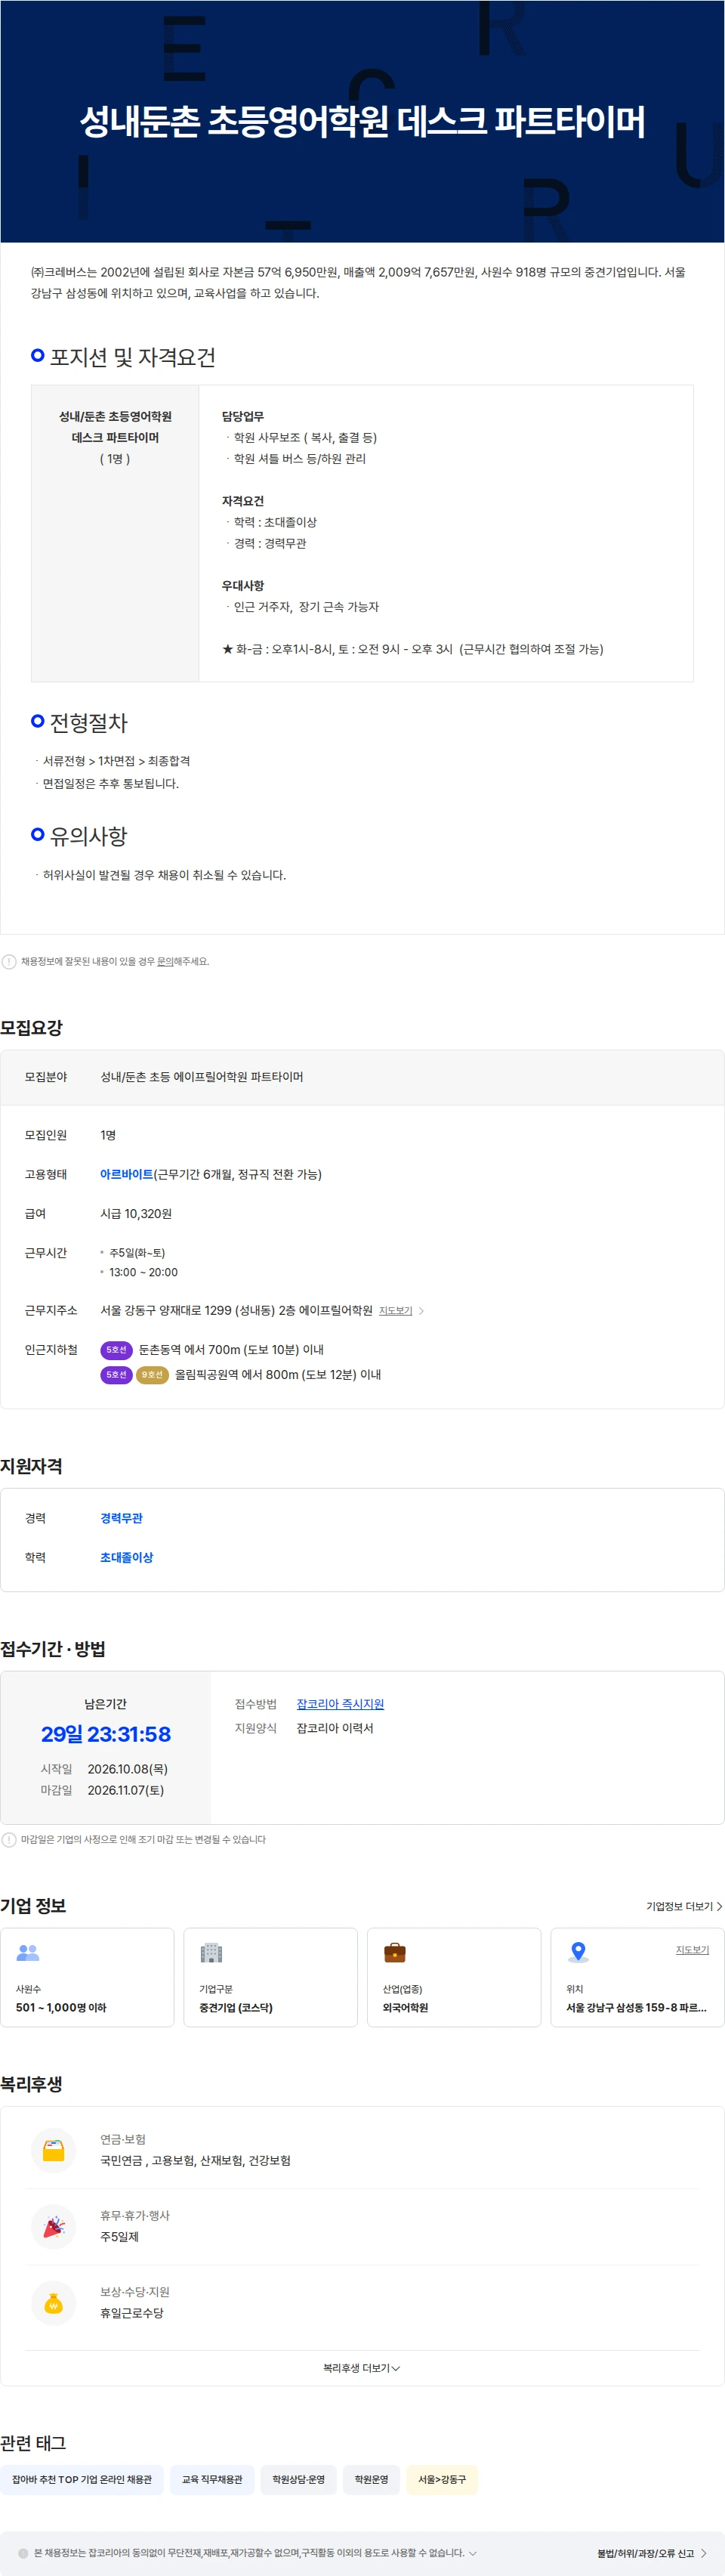Click the 5호선 badge beside 올림픽공원역
Image resolution: width=725 pixels, height=2576 pixels.
pyautogui.click(x=116, y=1374)
